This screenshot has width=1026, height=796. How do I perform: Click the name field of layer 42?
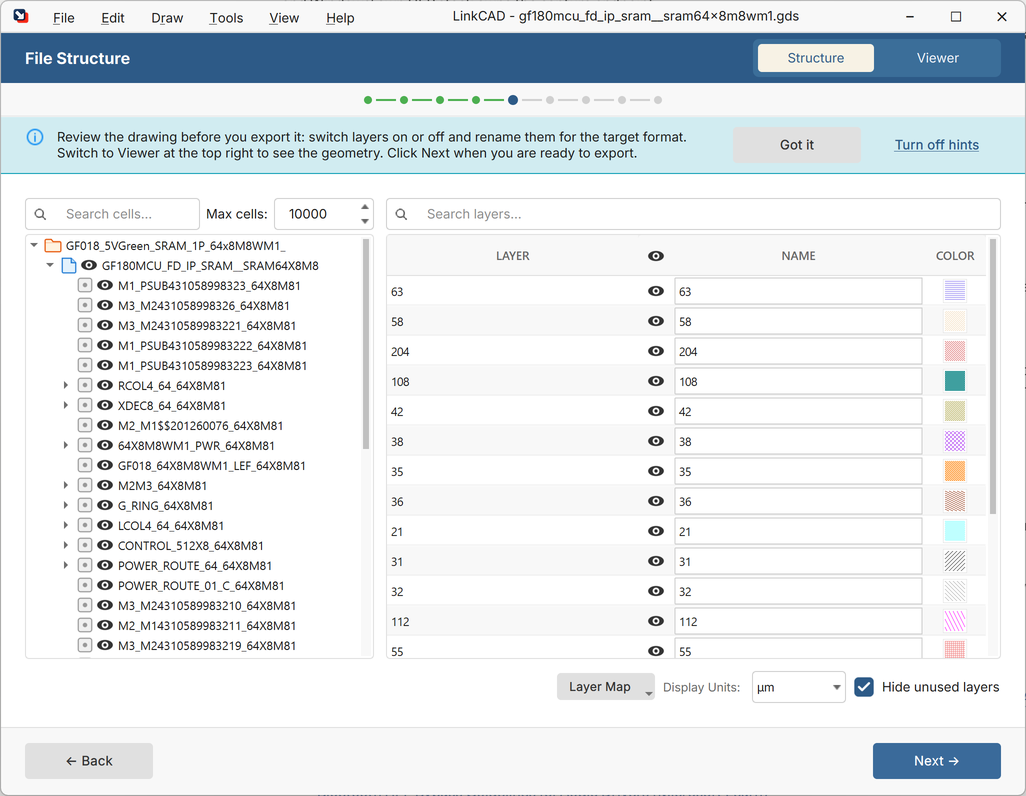[798, 412]
